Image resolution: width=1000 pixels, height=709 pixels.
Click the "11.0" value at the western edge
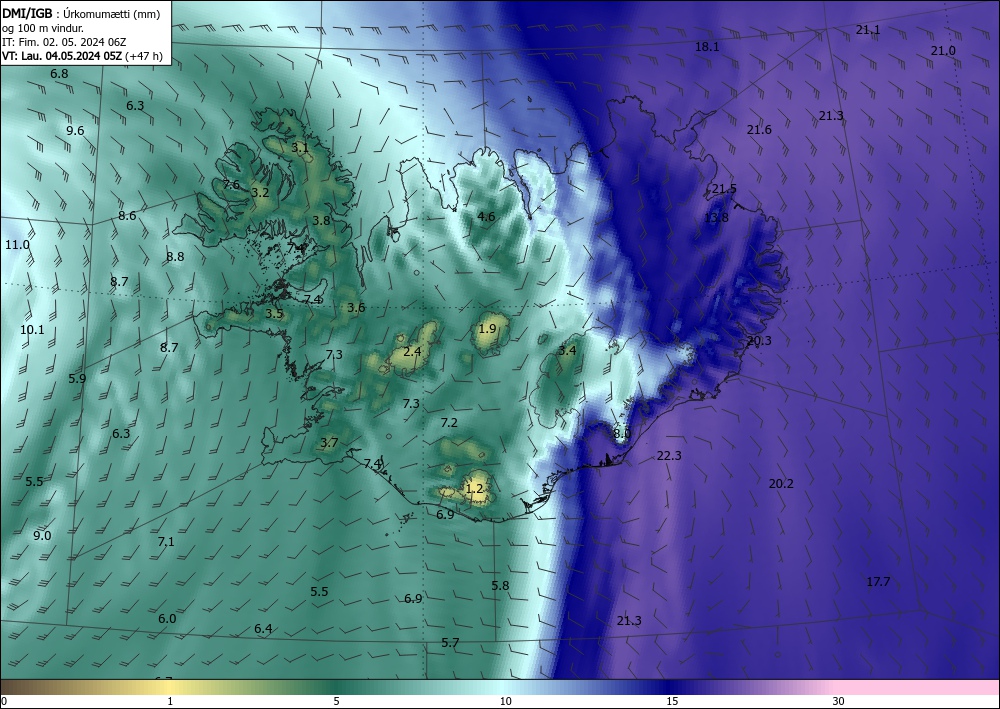(17, 245)
